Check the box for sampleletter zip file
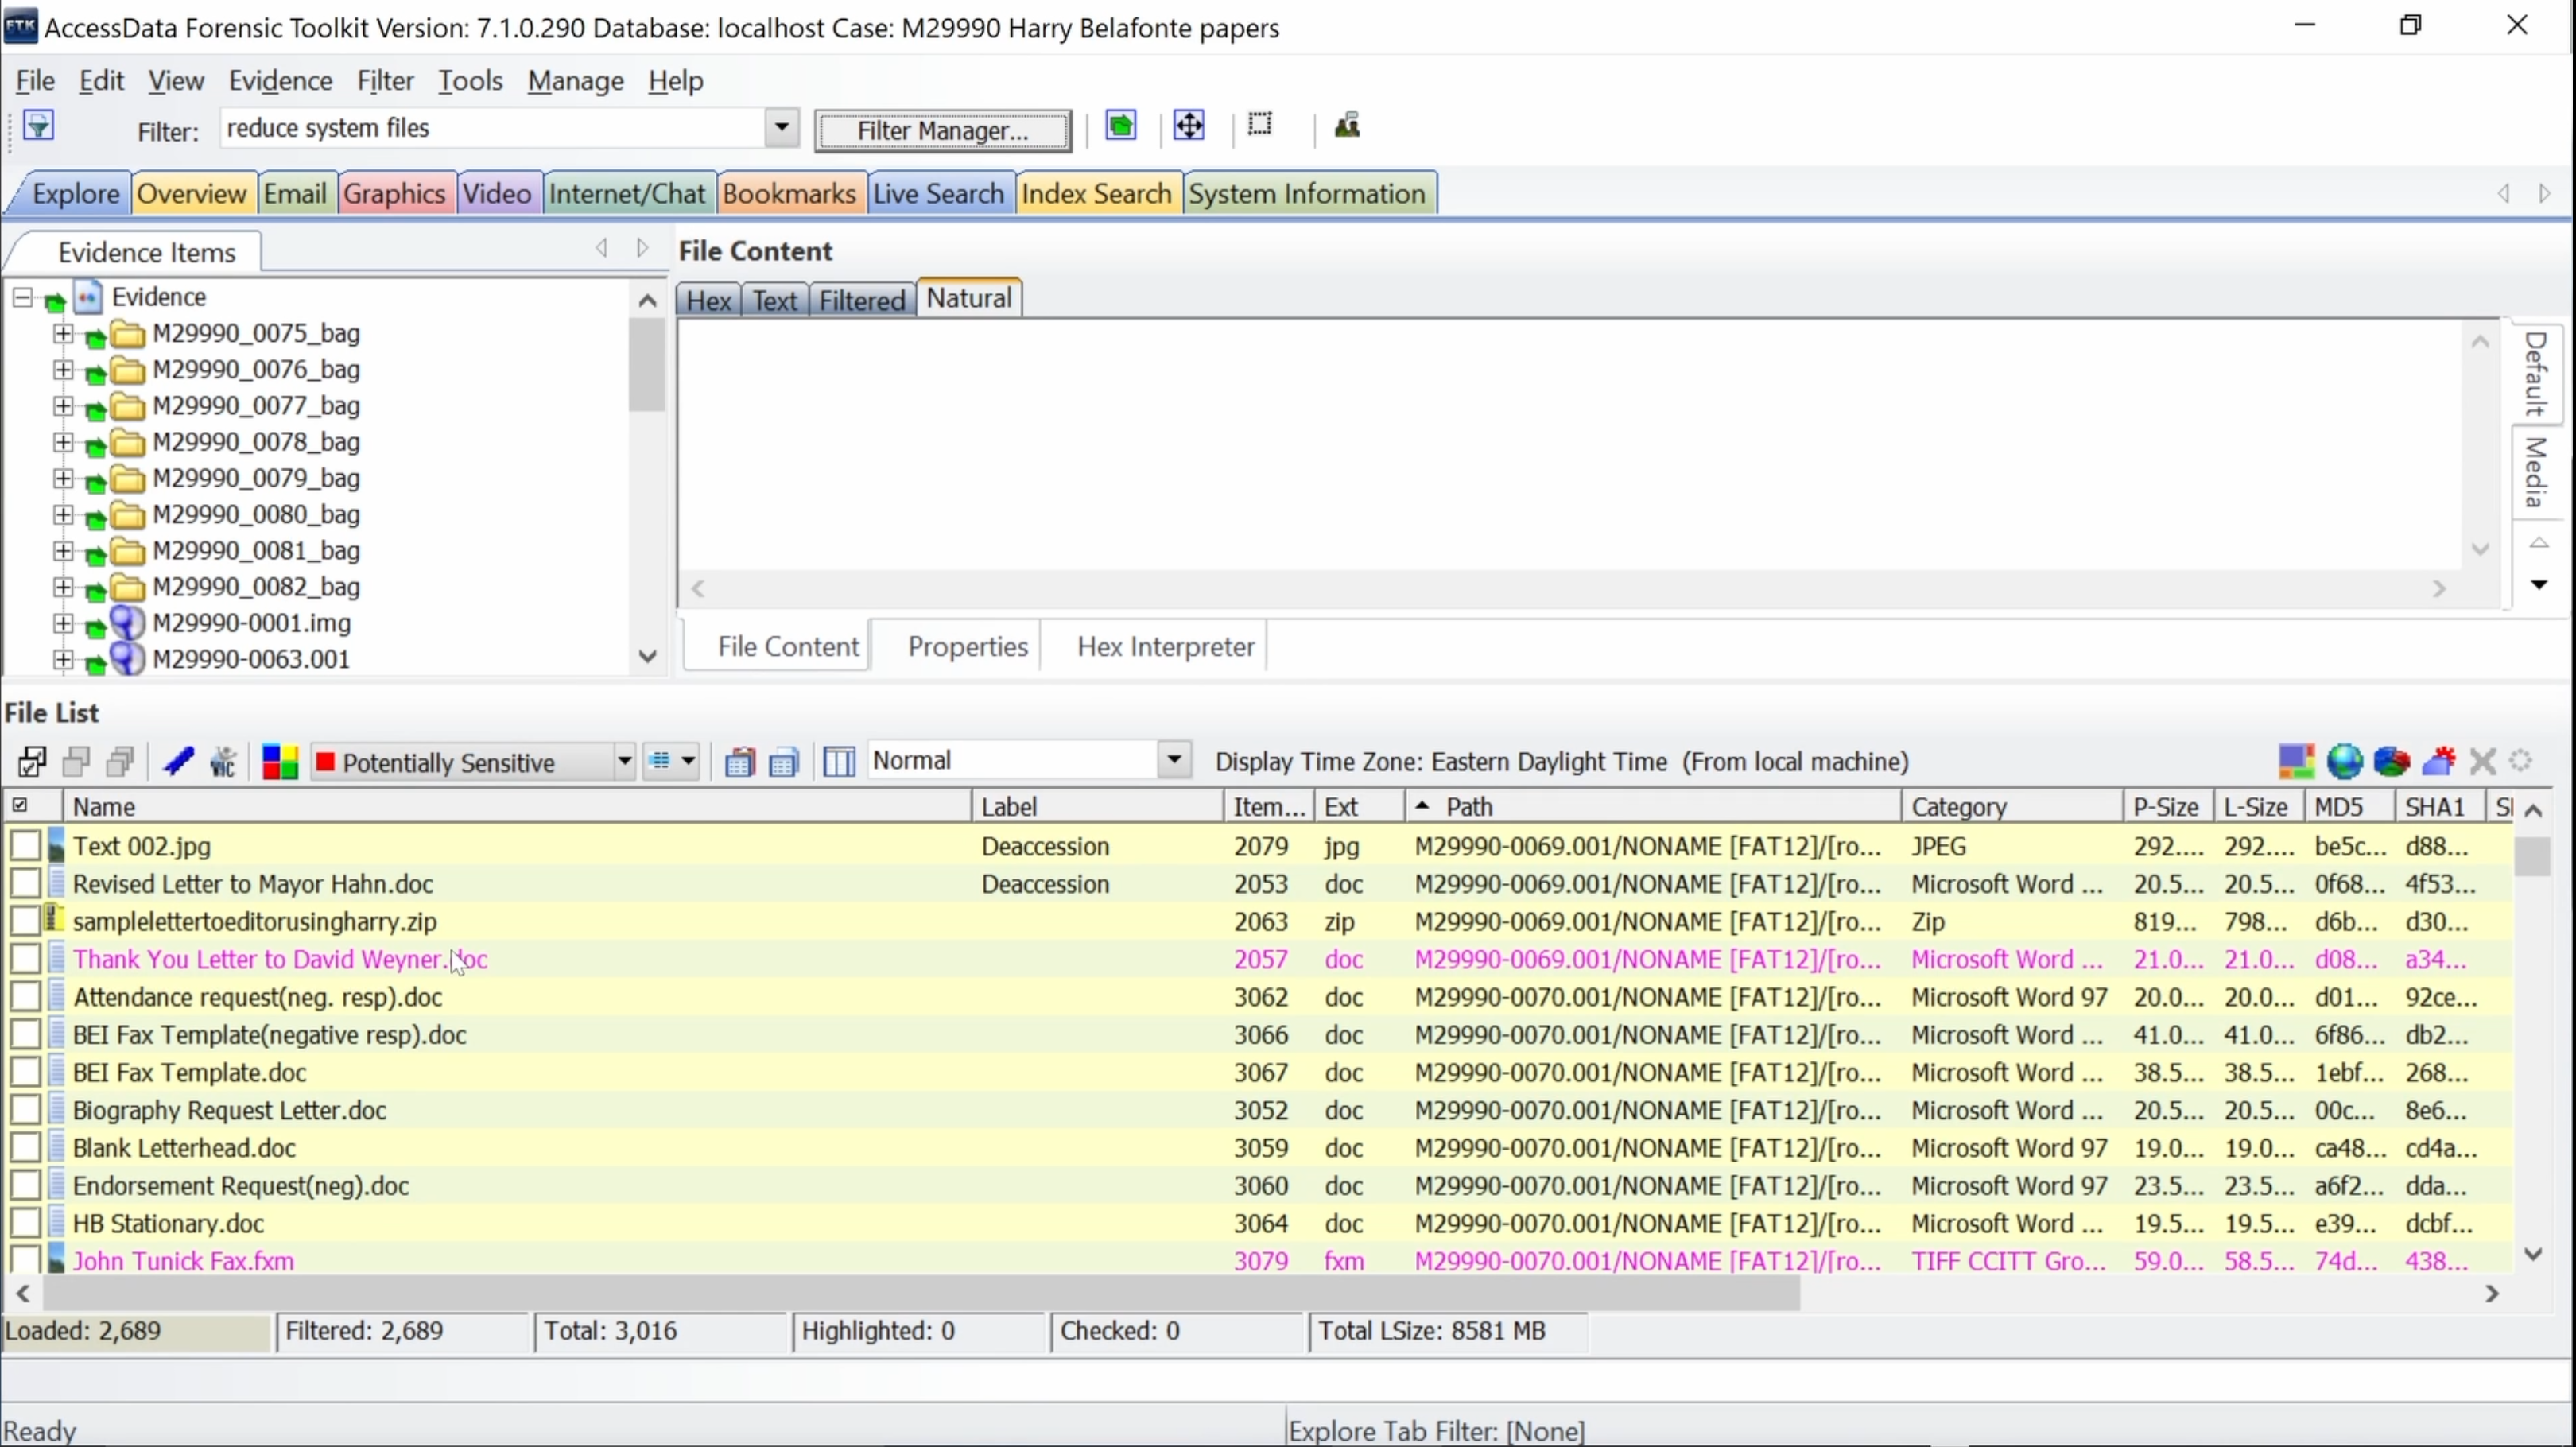Image resolution: width=2576 pixels, height=1447 pixels. tap(25, 921)
